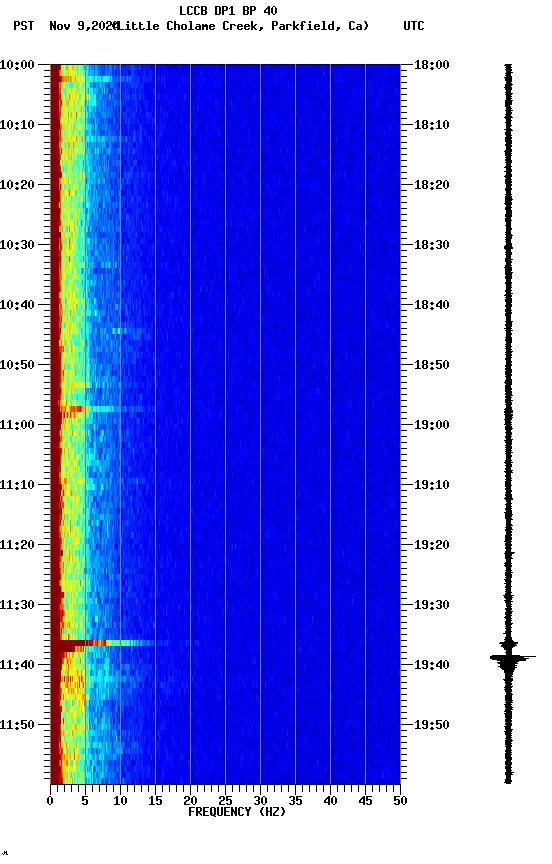This screenshot has width=552, height=864.
Task: Click the '18:50' UTC time label
Action: tap(432, 365)
